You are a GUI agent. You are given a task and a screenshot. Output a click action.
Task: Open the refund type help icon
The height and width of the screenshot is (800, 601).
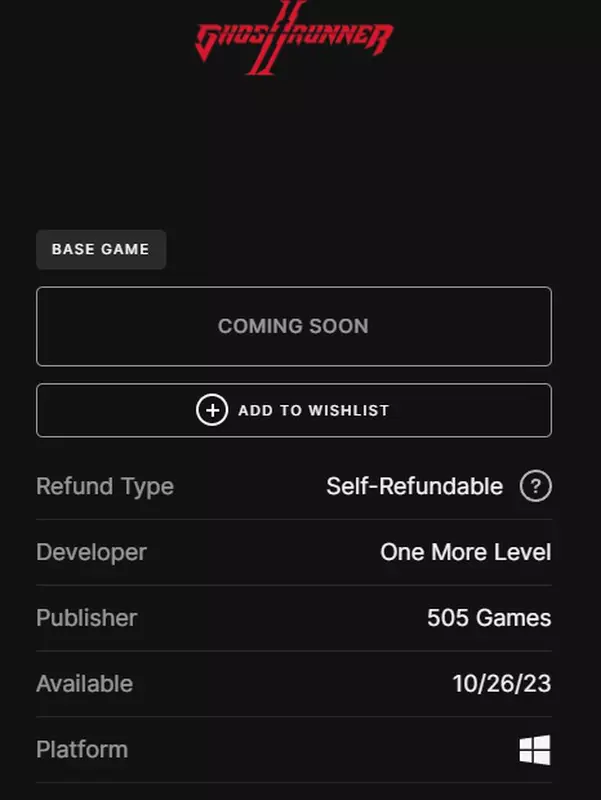(x=535, y=486)
